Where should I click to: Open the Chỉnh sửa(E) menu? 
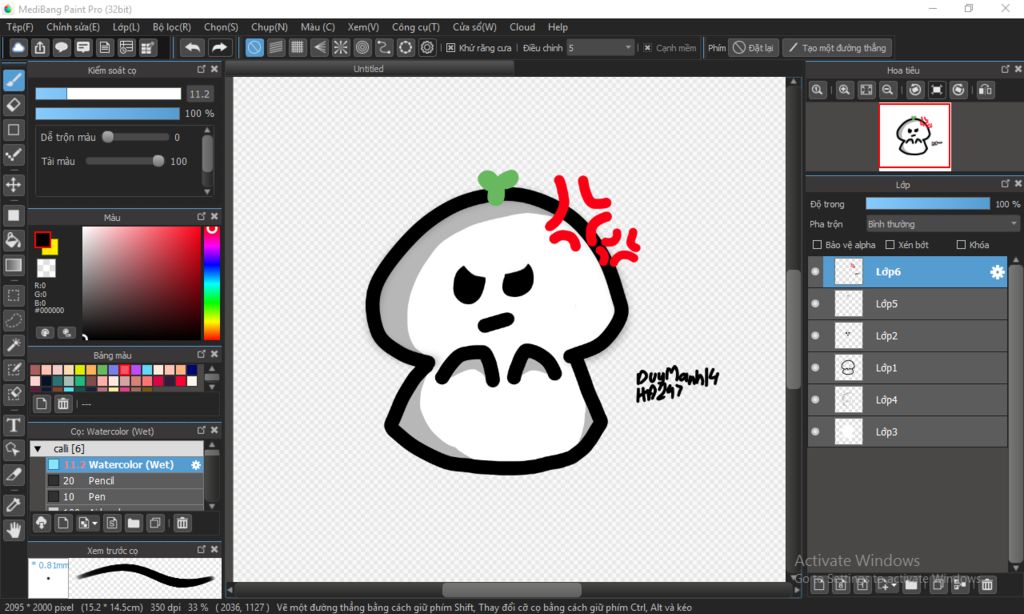73,27
